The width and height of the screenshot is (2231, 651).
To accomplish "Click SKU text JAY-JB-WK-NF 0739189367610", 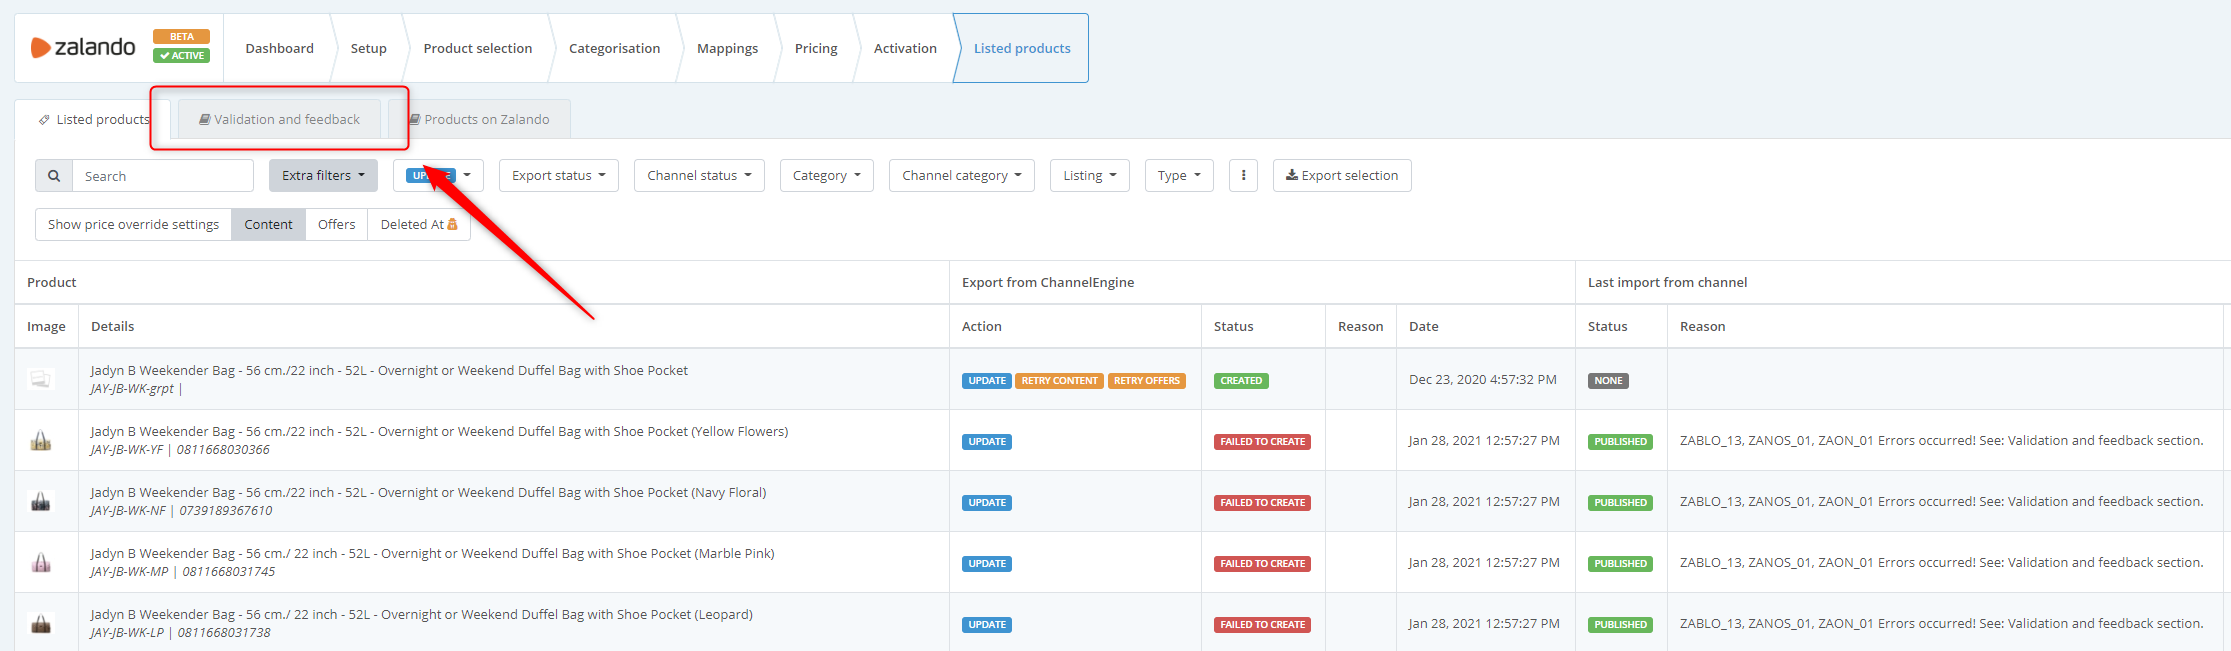I will tap(181, 510).
